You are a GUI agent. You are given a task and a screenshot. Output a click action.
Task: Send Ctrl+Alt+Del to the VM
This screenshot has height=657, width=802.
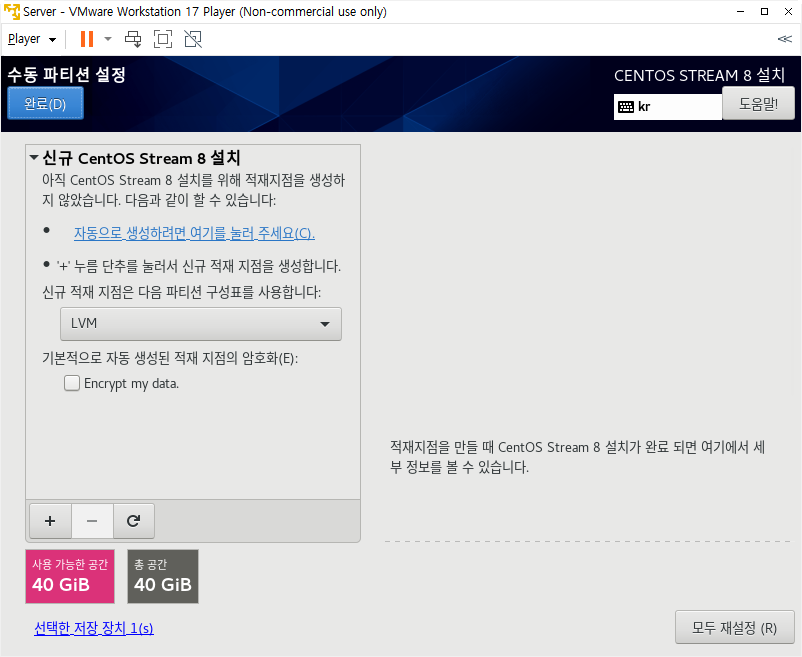point(133,39)
